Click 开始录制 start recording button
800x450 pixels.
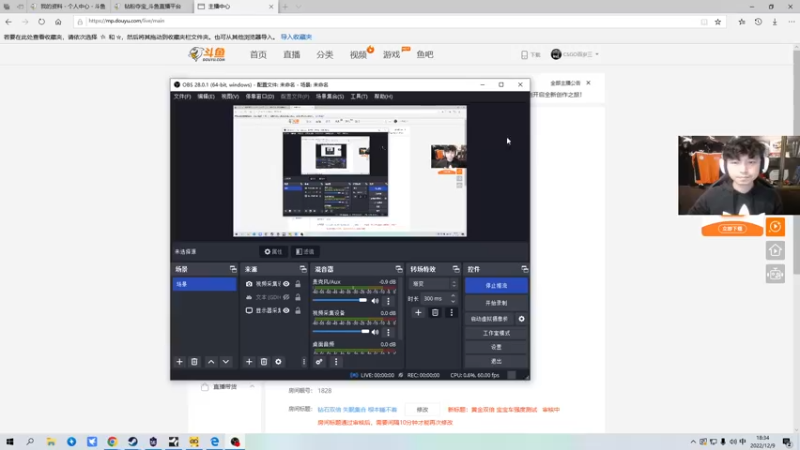[x=496, y=303]
